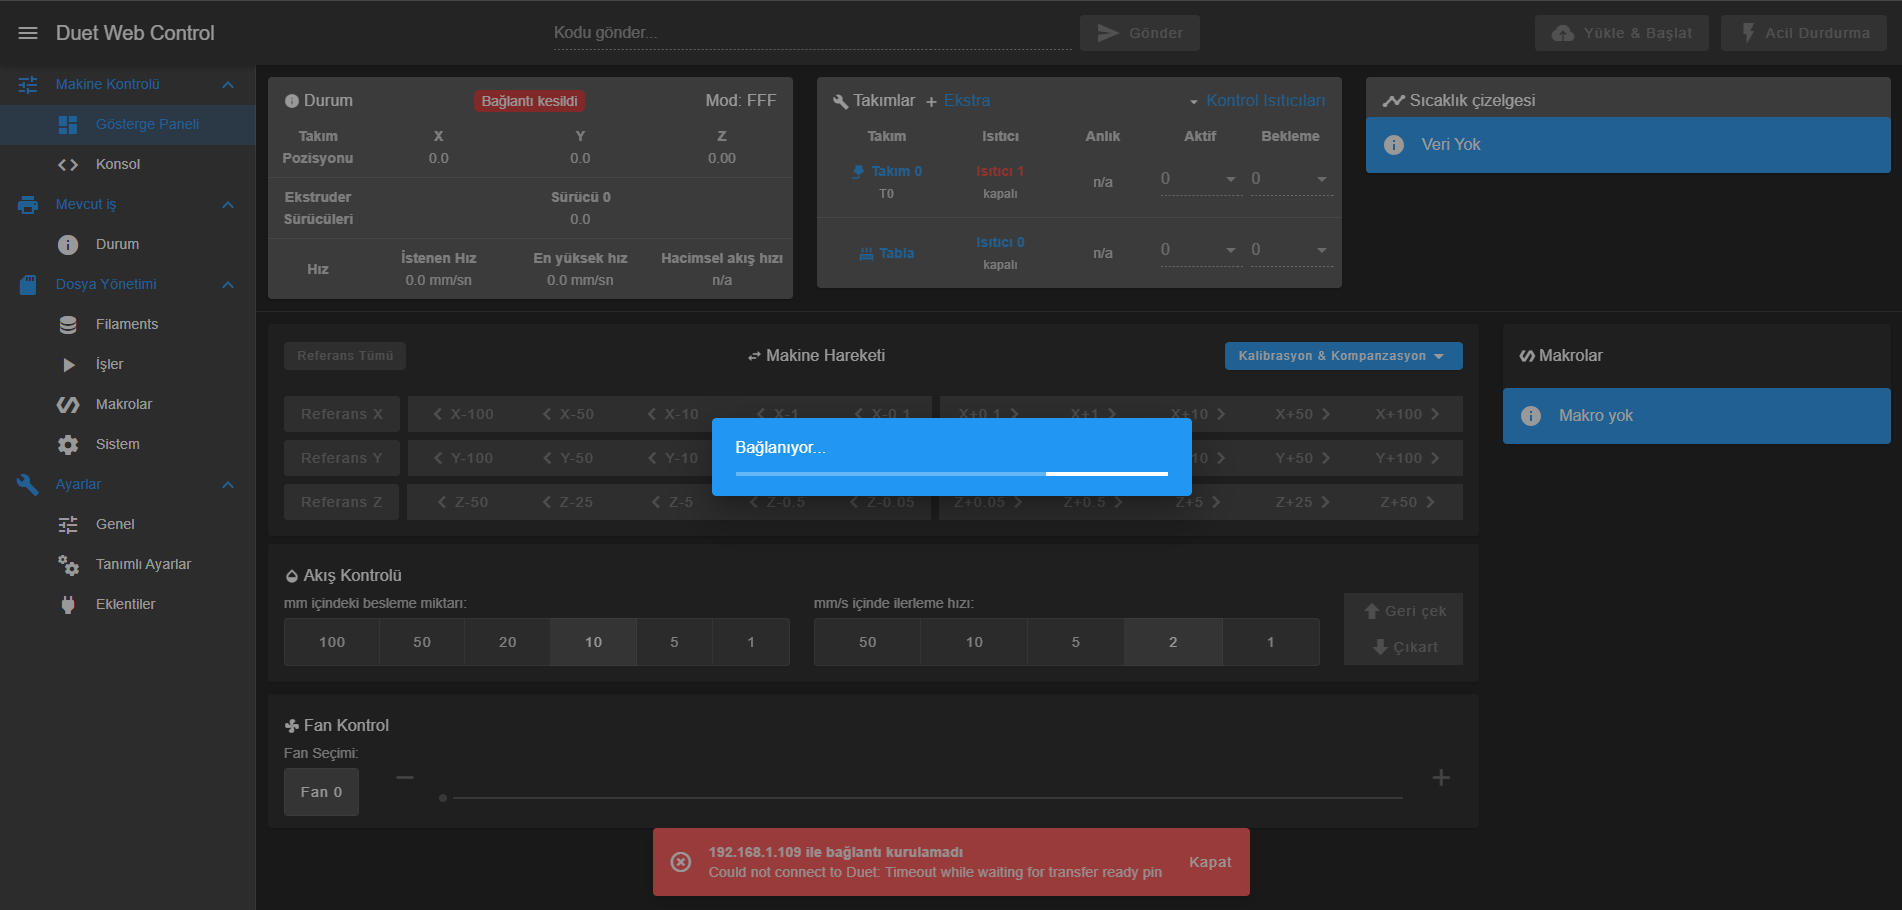Click the Sistem gear icon
Screen dimensions: 1902x910
pos(68,445)
